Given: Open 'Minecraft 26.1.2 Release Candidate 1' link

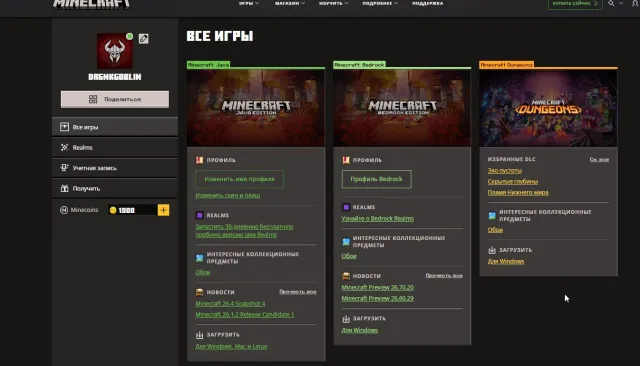Looking at the screenshot, I should pos(244,315).
